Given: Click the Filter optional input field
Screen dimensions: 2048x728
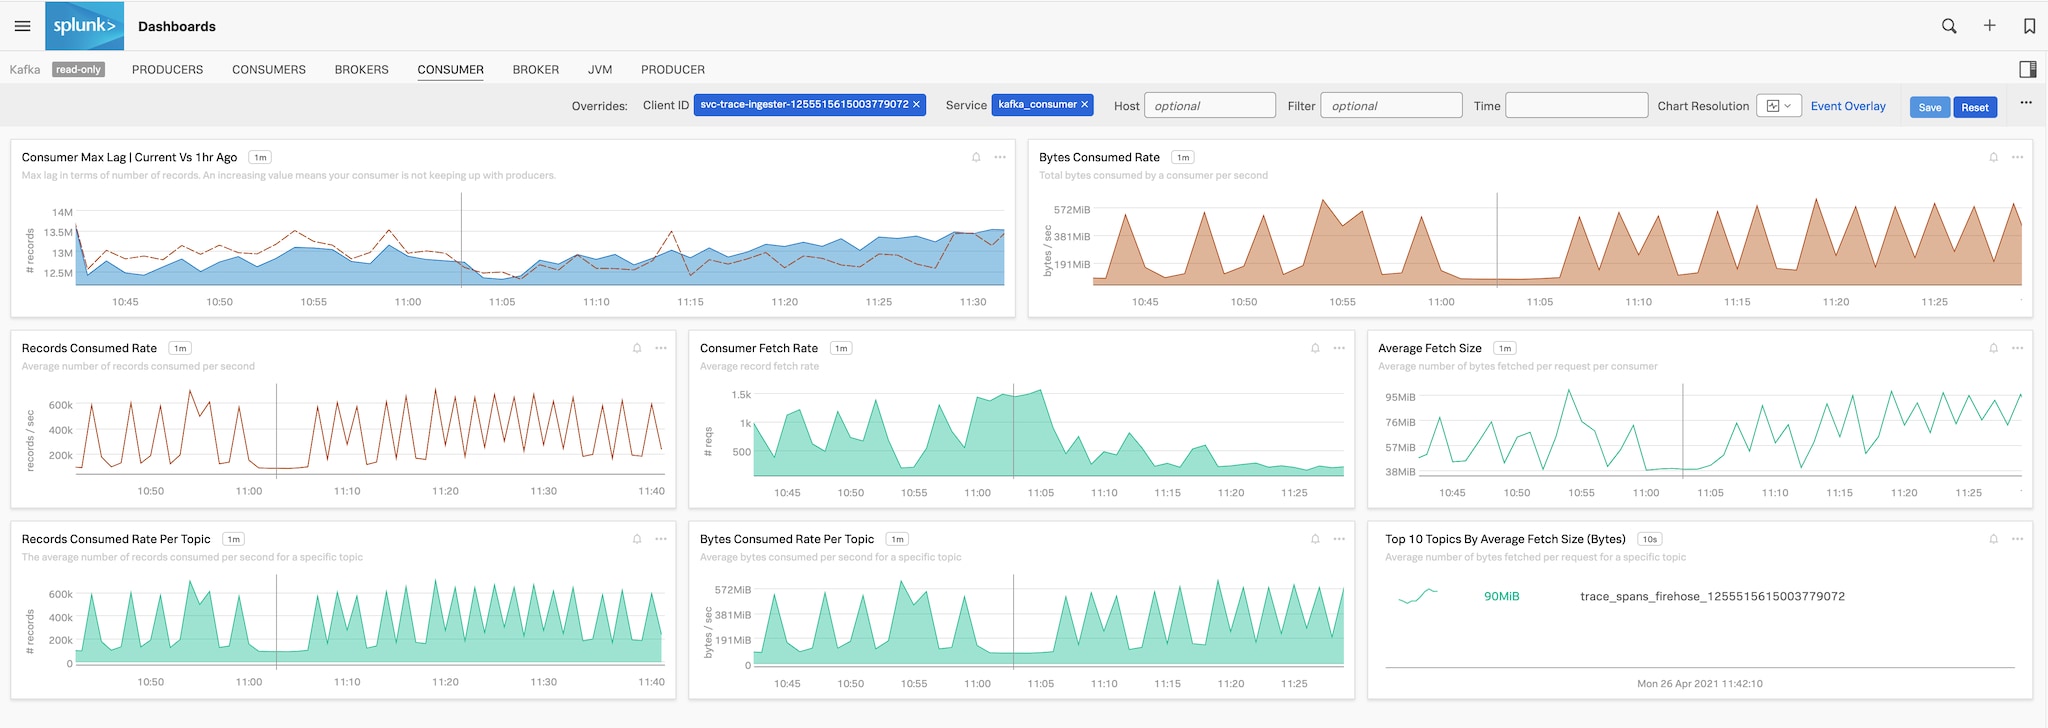Looking at the screenshot, I should [1391, 105].
